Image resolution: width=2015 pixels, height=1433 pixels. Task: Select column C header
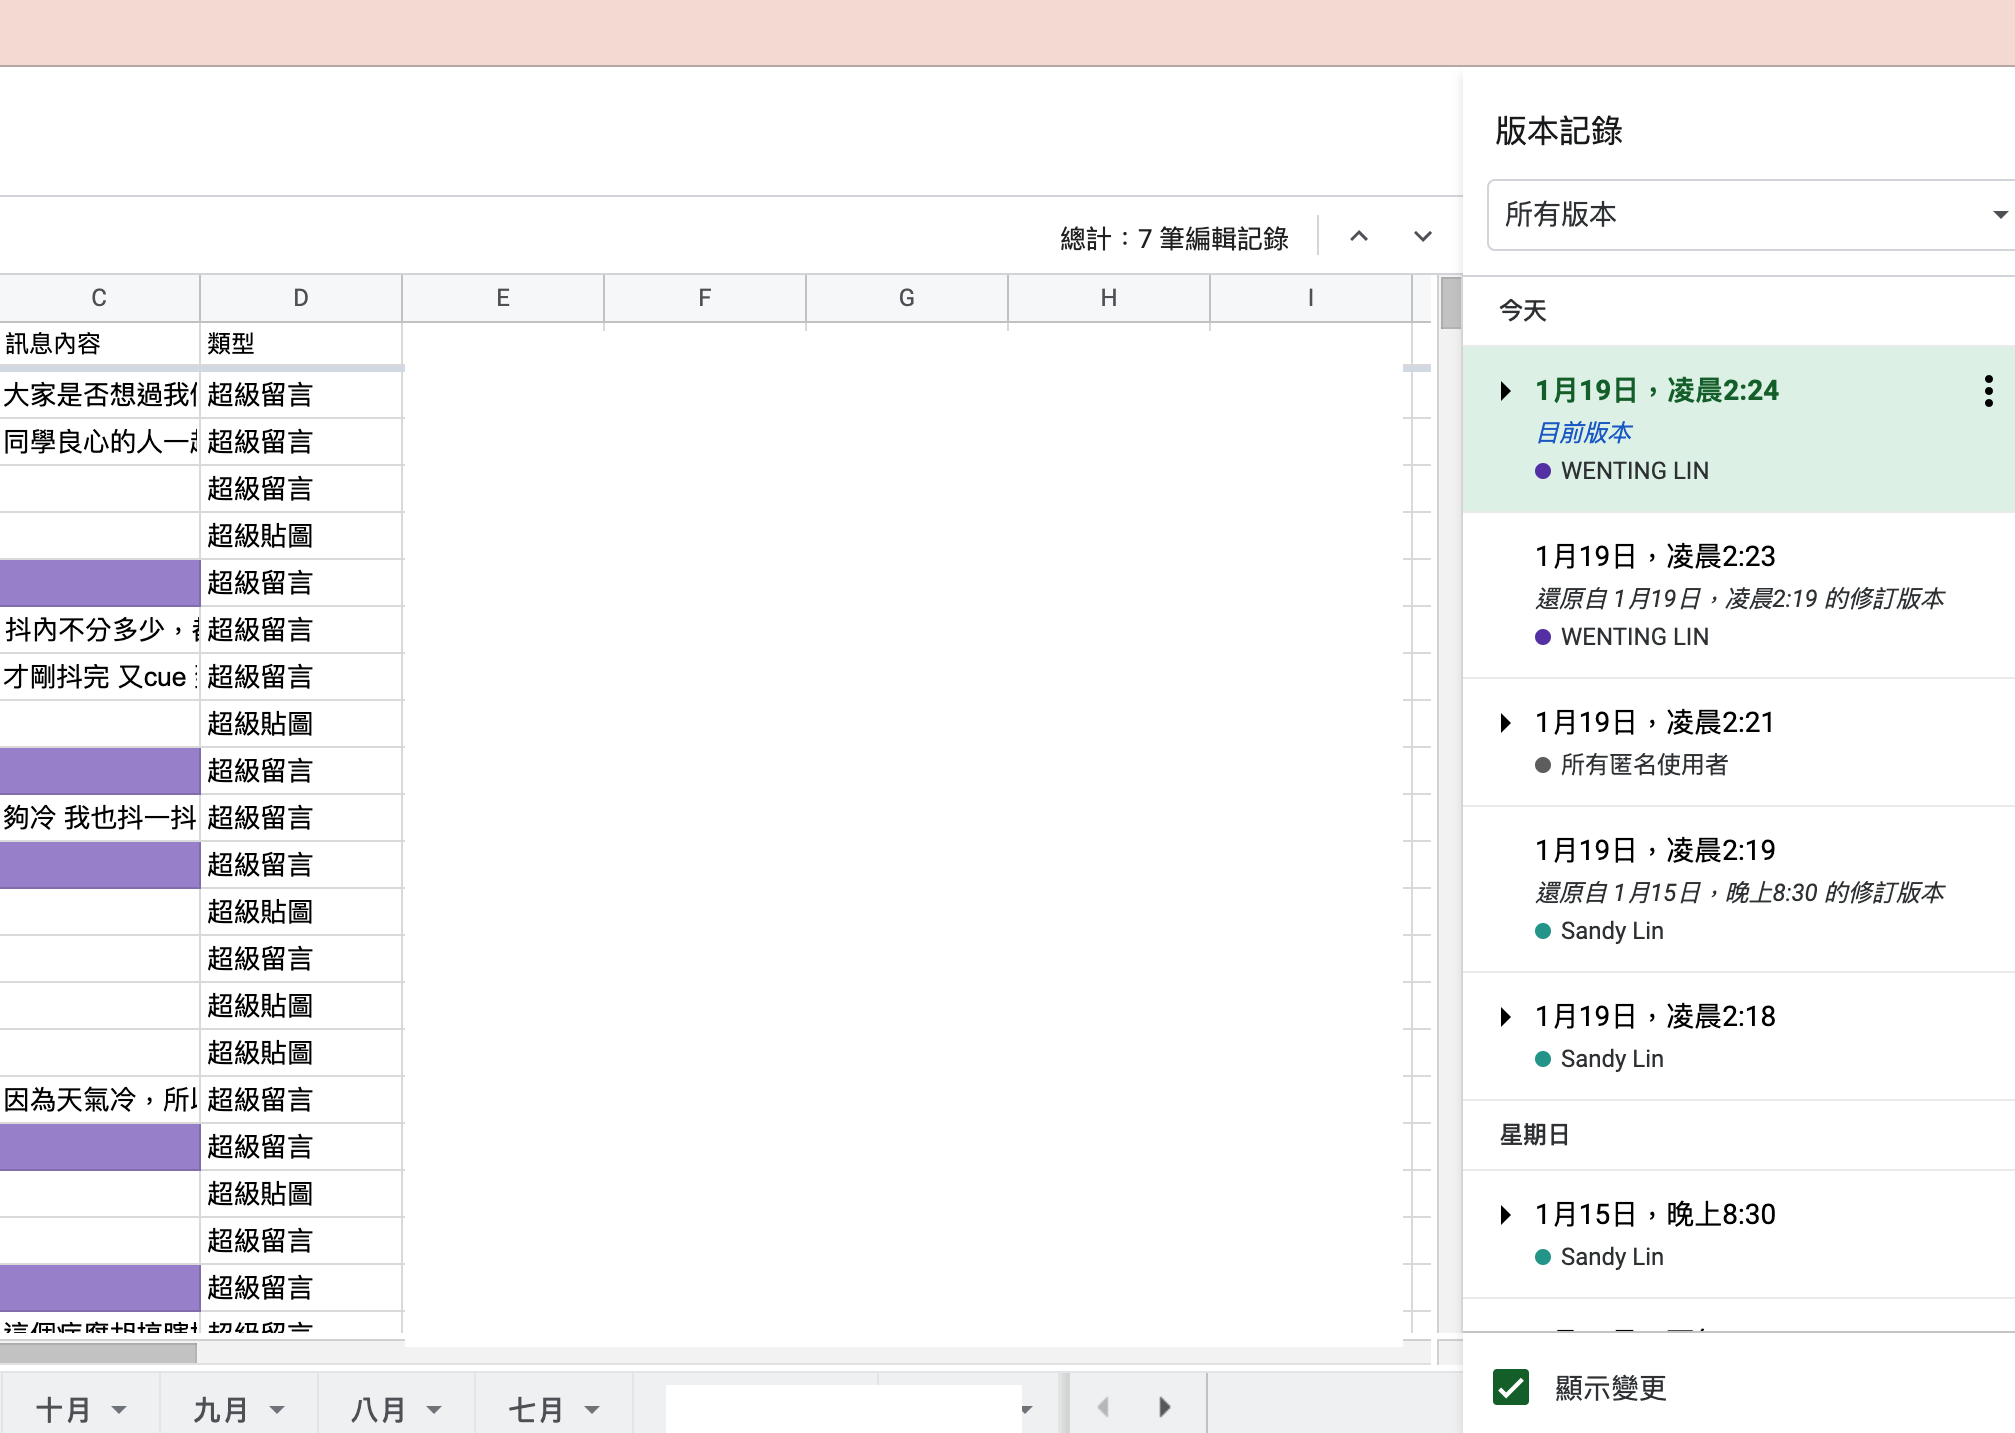[x=99, y=298]
